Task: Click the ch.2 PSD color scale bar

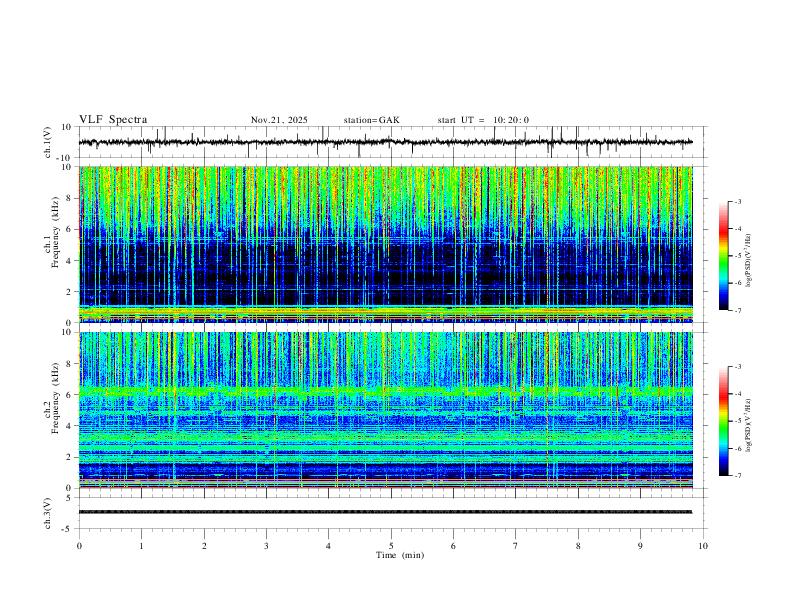Action: point(724,421)
